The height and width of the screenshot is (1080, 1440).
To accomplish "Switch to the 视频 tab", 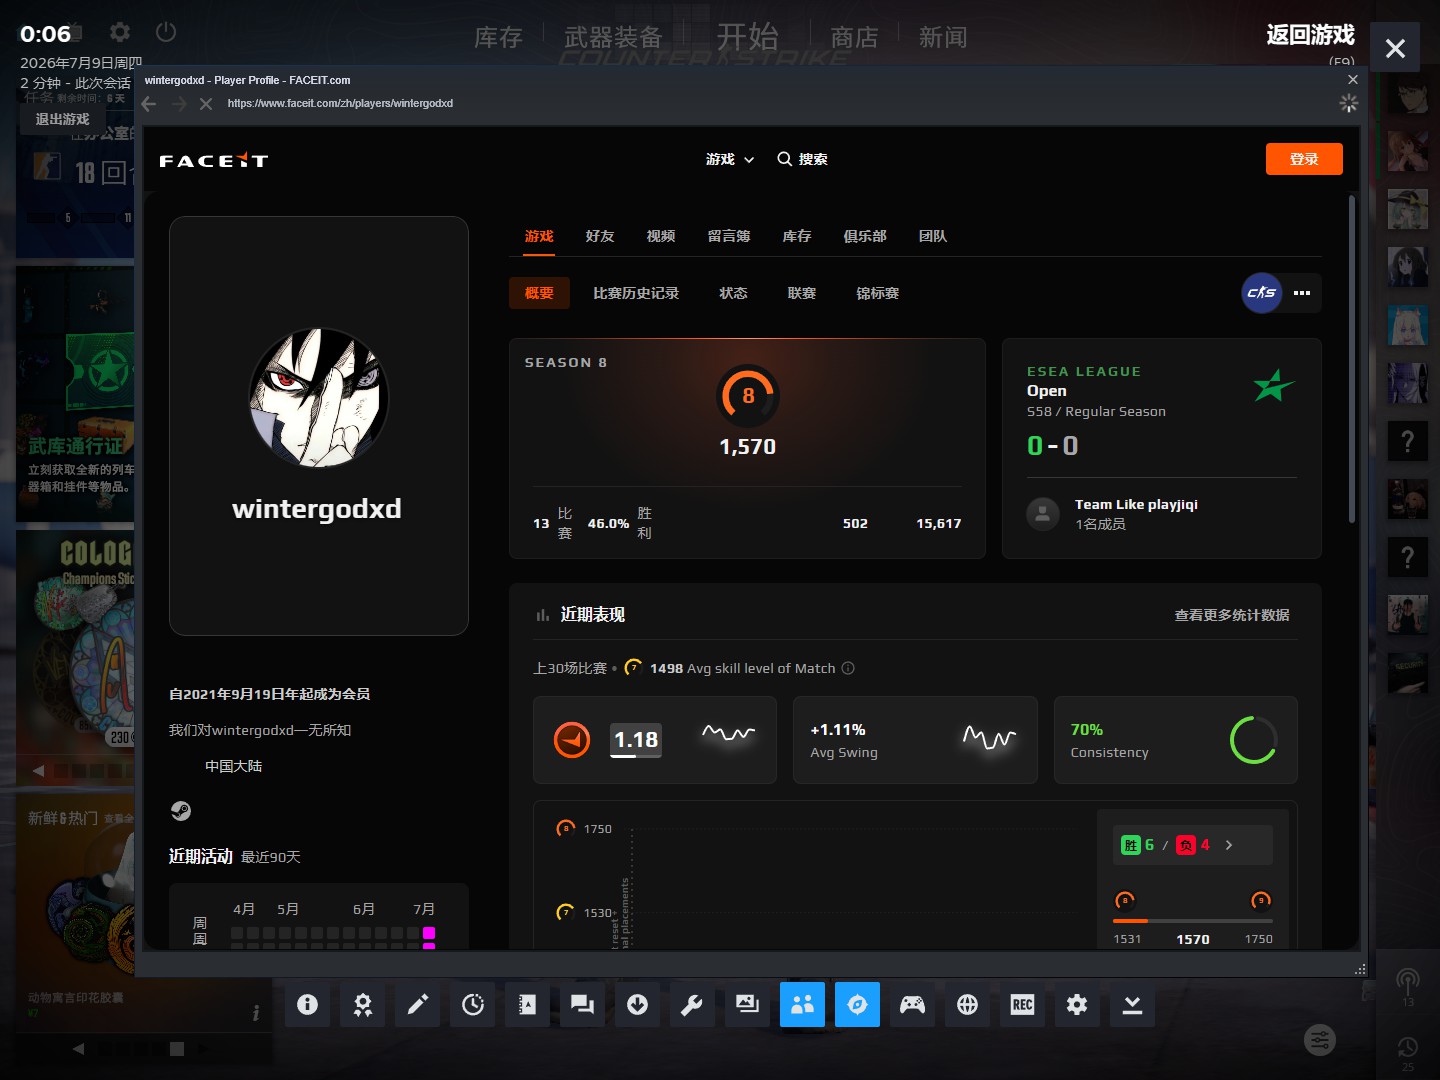I will tap(661, 236).
